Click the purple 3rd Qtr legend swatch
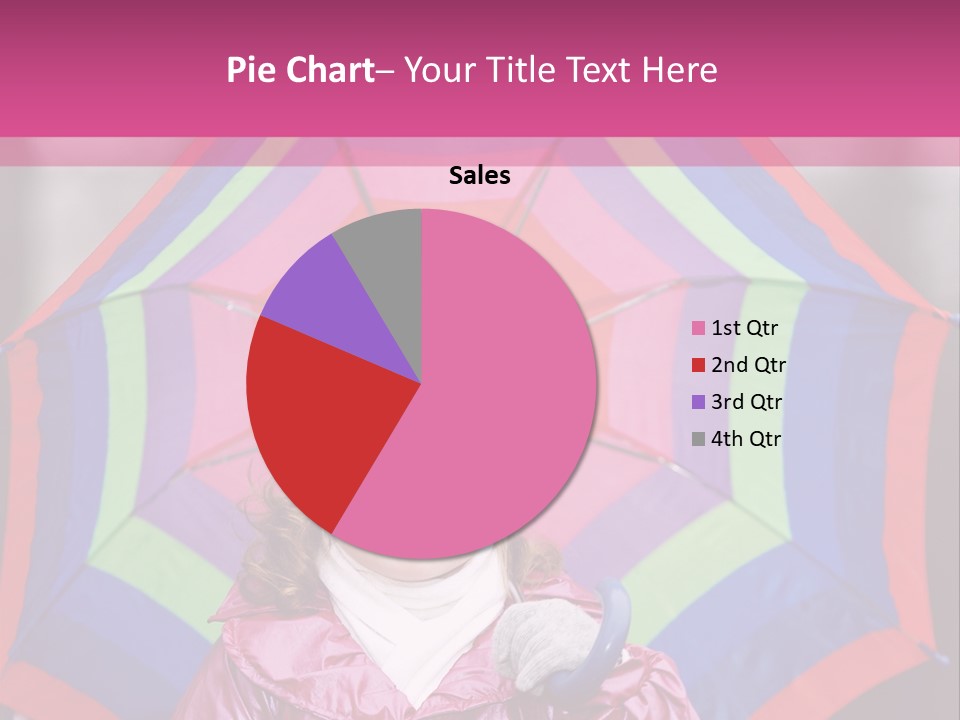Viewport: 960px width, 720px height. pos(699,402)
